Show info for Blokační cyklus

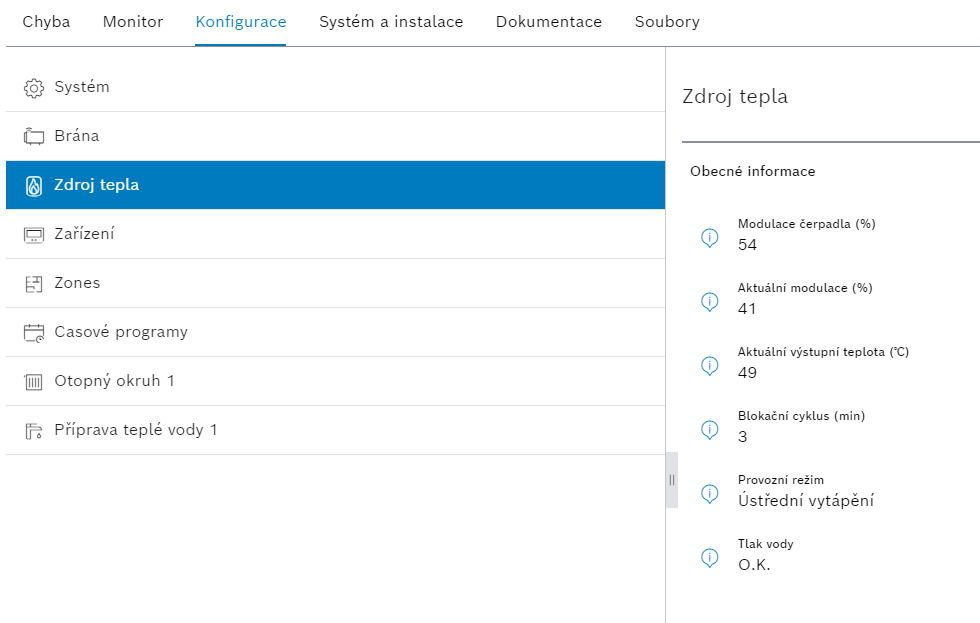(709, 430)
